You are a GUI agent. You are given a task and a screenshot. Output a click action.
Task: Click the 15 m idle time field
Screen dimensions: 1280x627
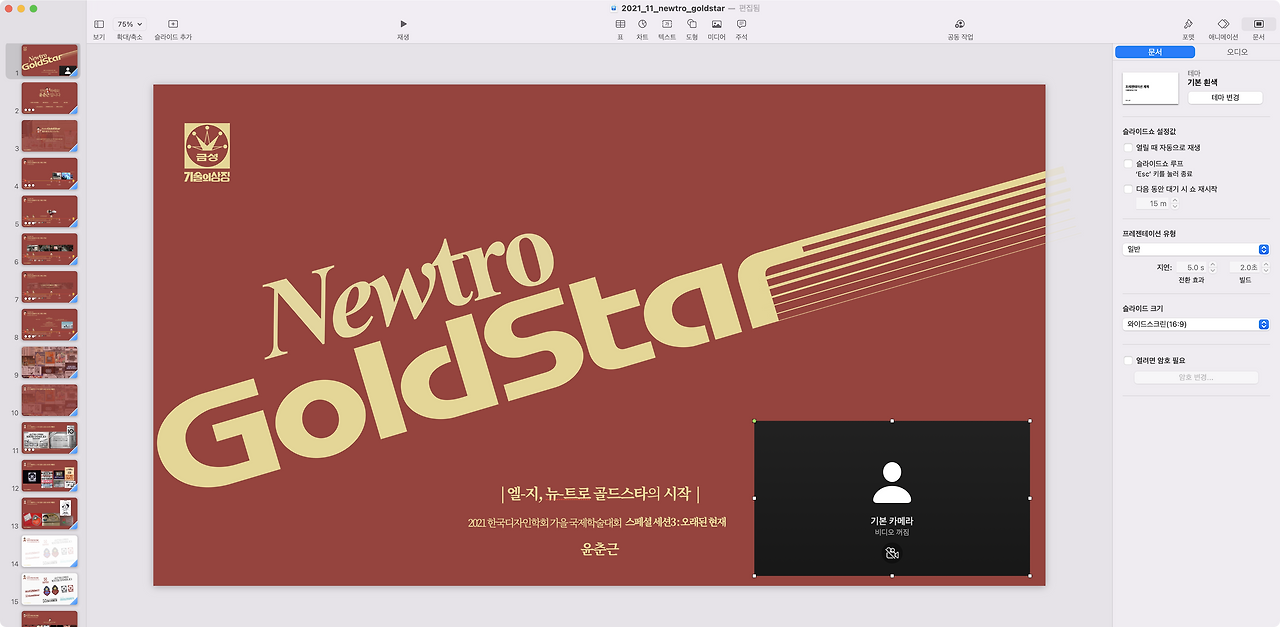tap(1152, 203)
